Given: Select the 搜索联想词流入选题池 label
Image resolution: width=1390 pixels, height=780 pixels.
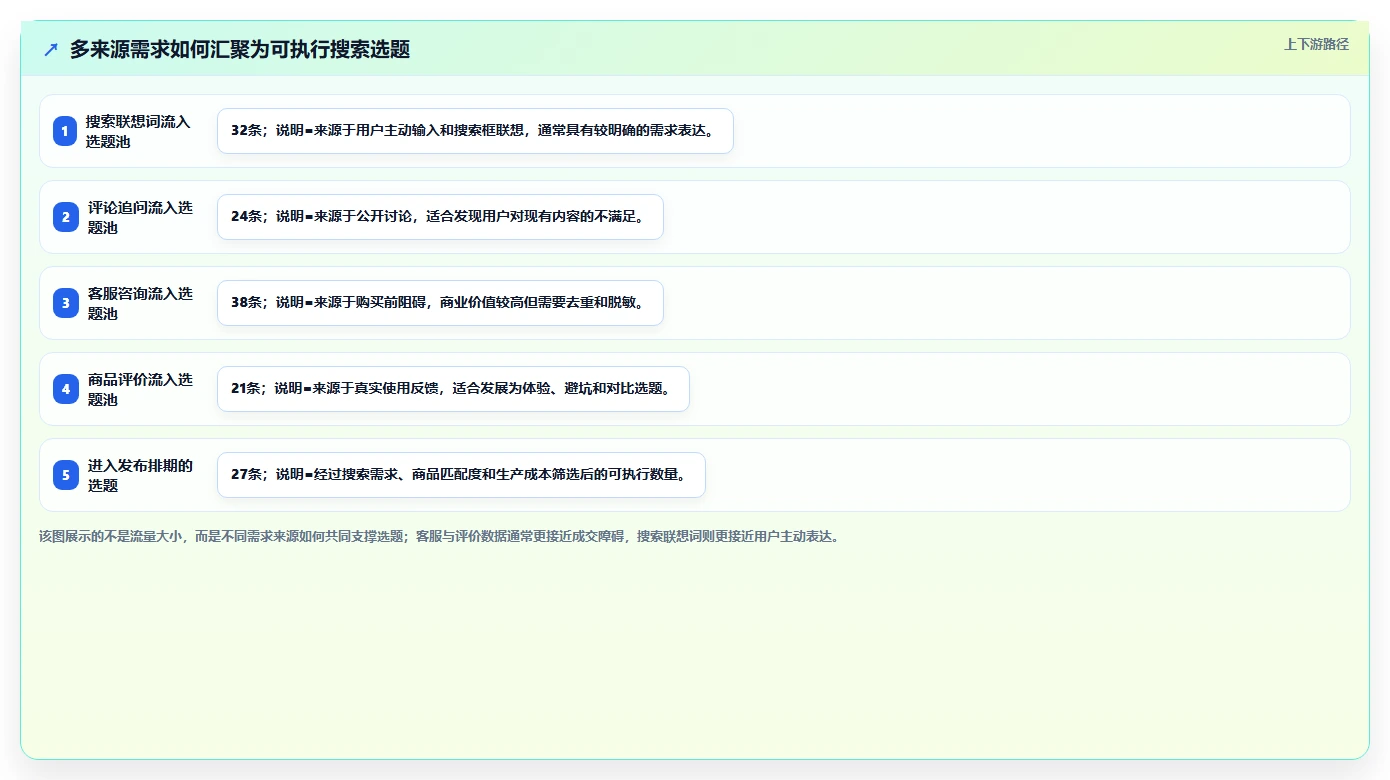Looking at the screenshot, I should click(x=139, y=131).
